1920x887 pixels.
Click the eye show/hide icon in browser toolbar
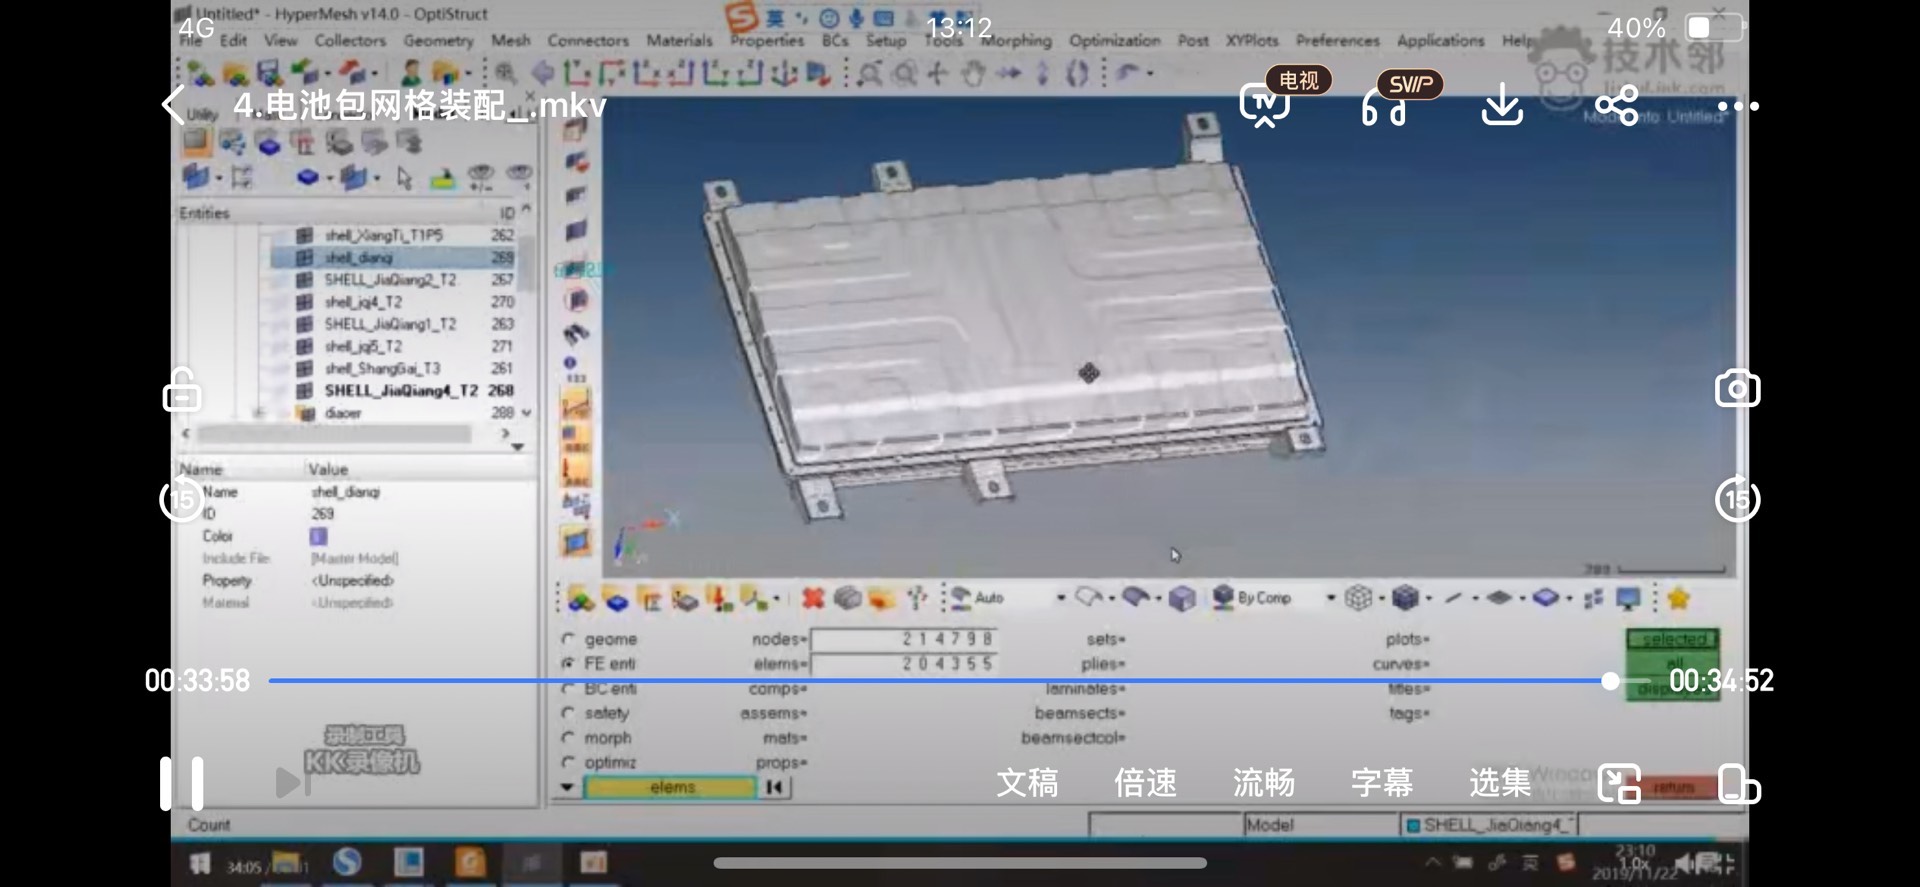click(481, 177)
